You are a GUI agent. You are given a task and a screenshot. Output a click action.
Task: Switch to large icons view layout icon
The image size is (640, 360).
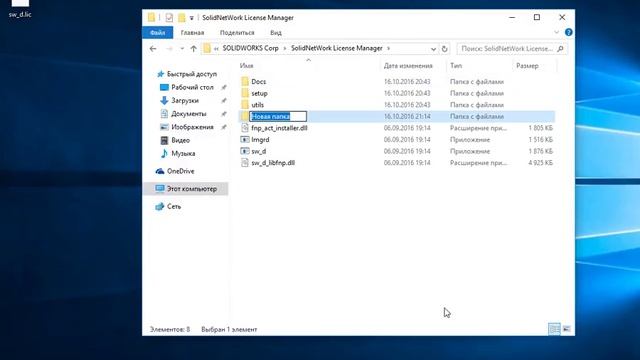(567, 329)
